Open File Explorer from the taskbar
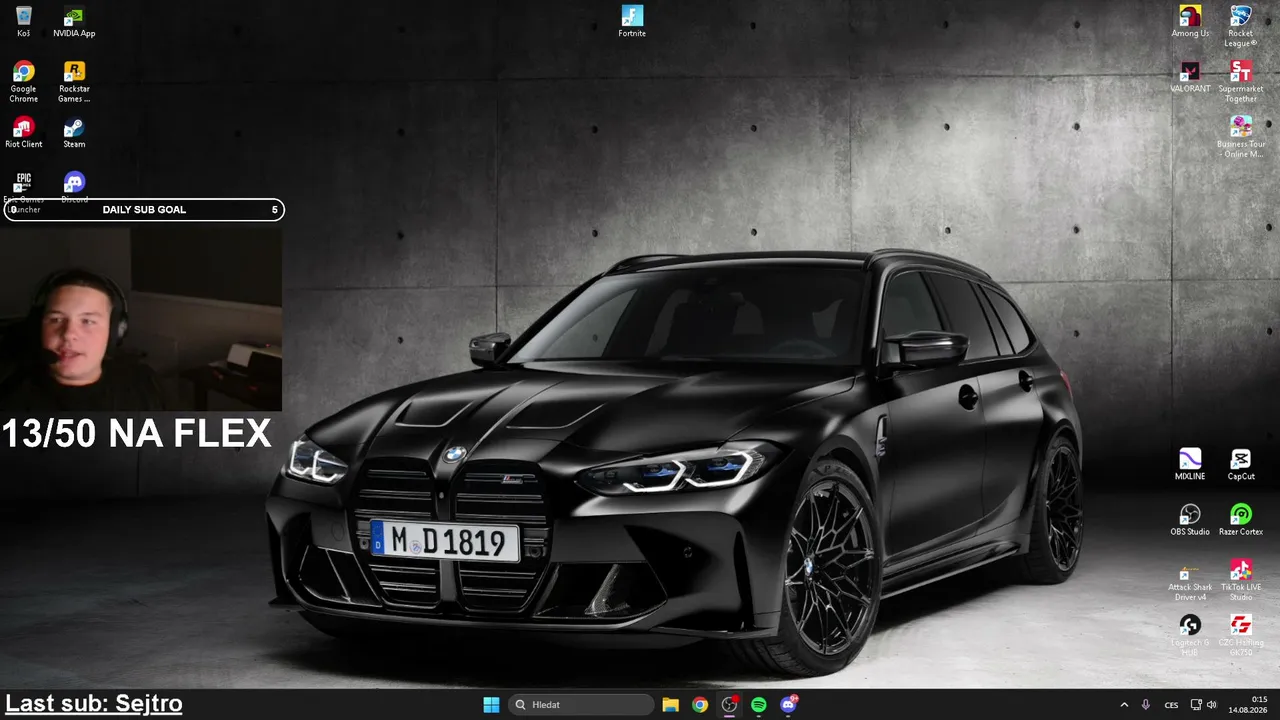The width and height of the screenshot is (1280, 720). tap(671, 705)
